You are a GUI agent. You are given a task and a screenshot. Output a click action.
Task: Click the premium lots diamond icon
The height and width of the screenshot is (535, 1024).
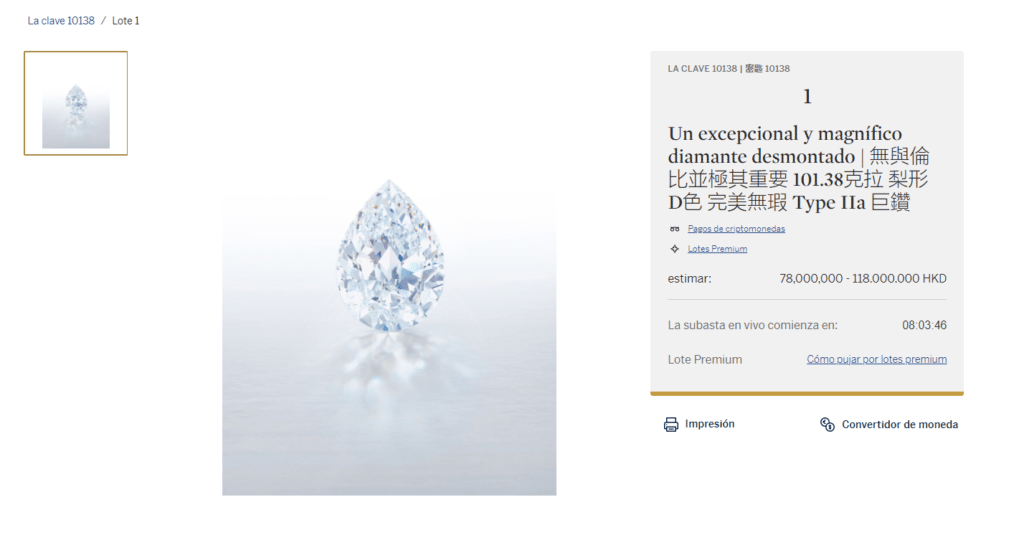[675, 249]
